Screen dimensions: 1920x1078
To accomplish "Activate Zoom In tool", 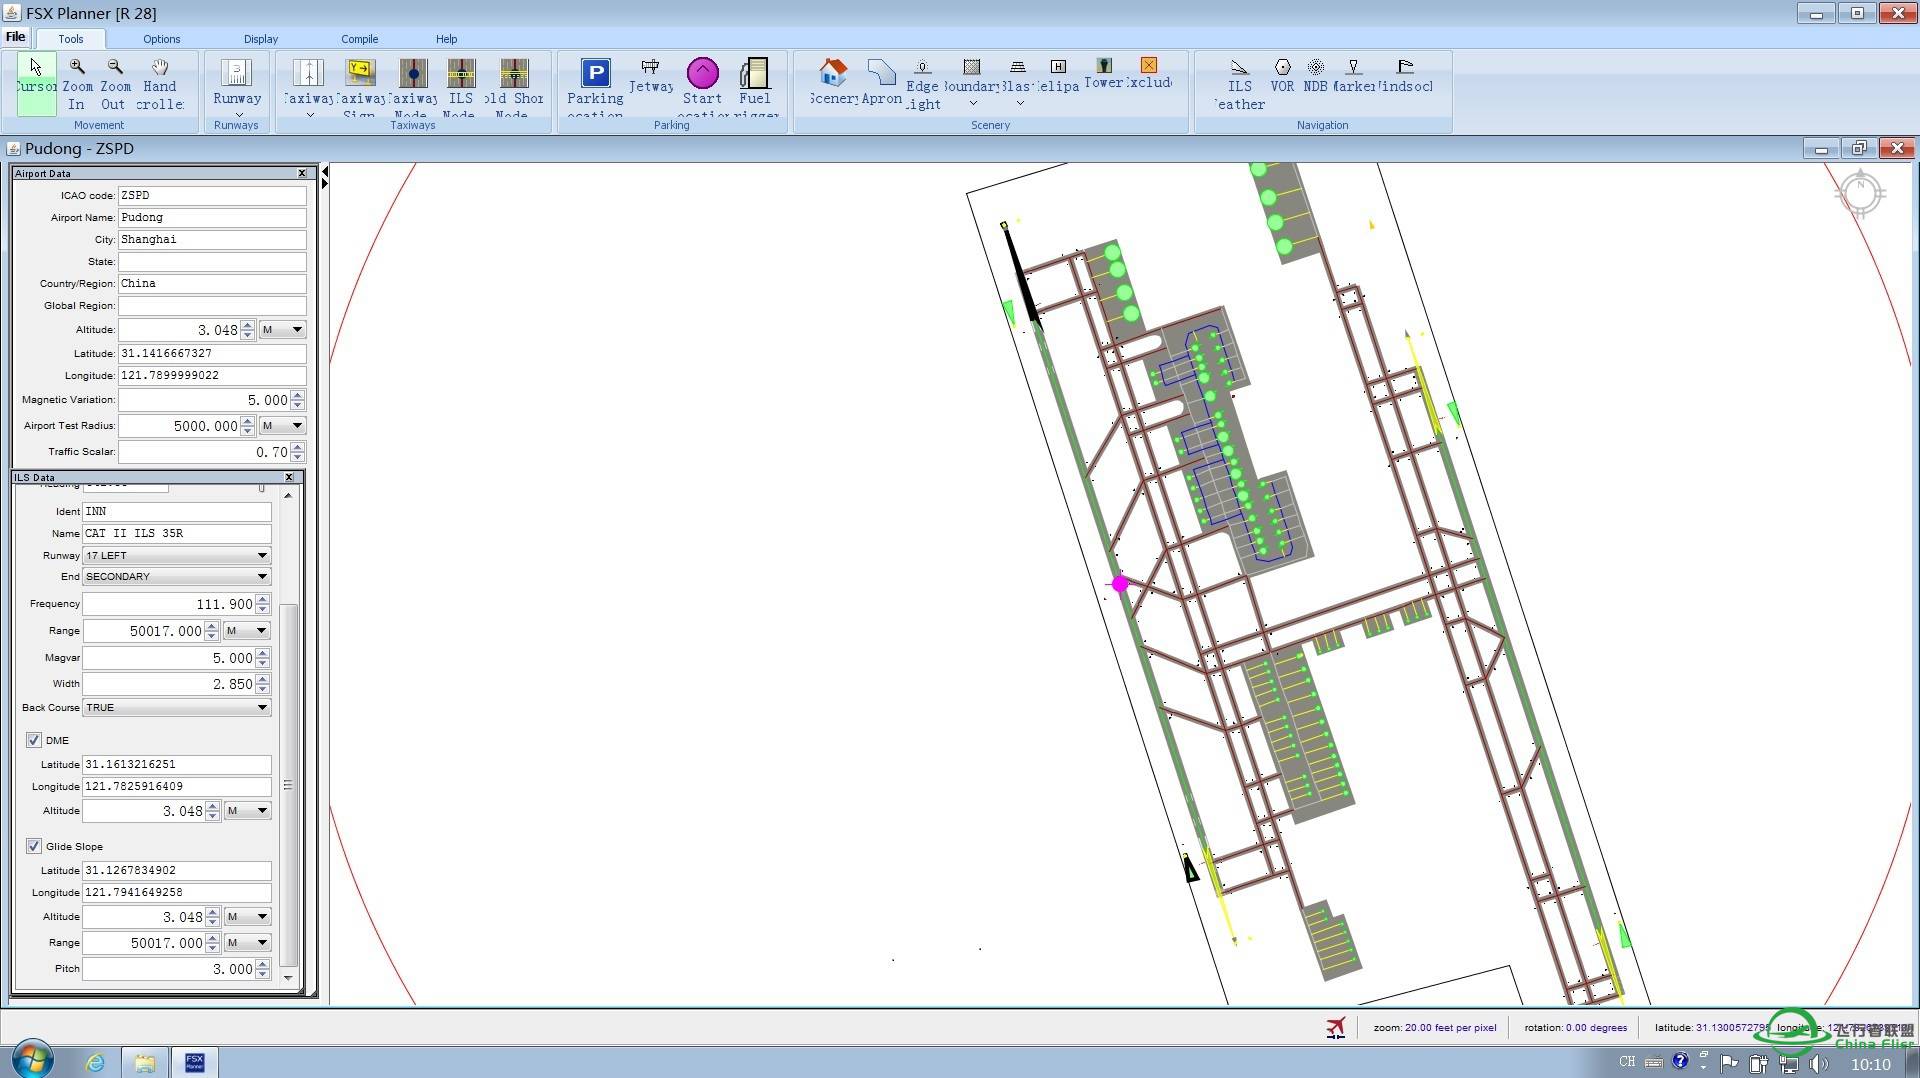I will coord(77,85).
